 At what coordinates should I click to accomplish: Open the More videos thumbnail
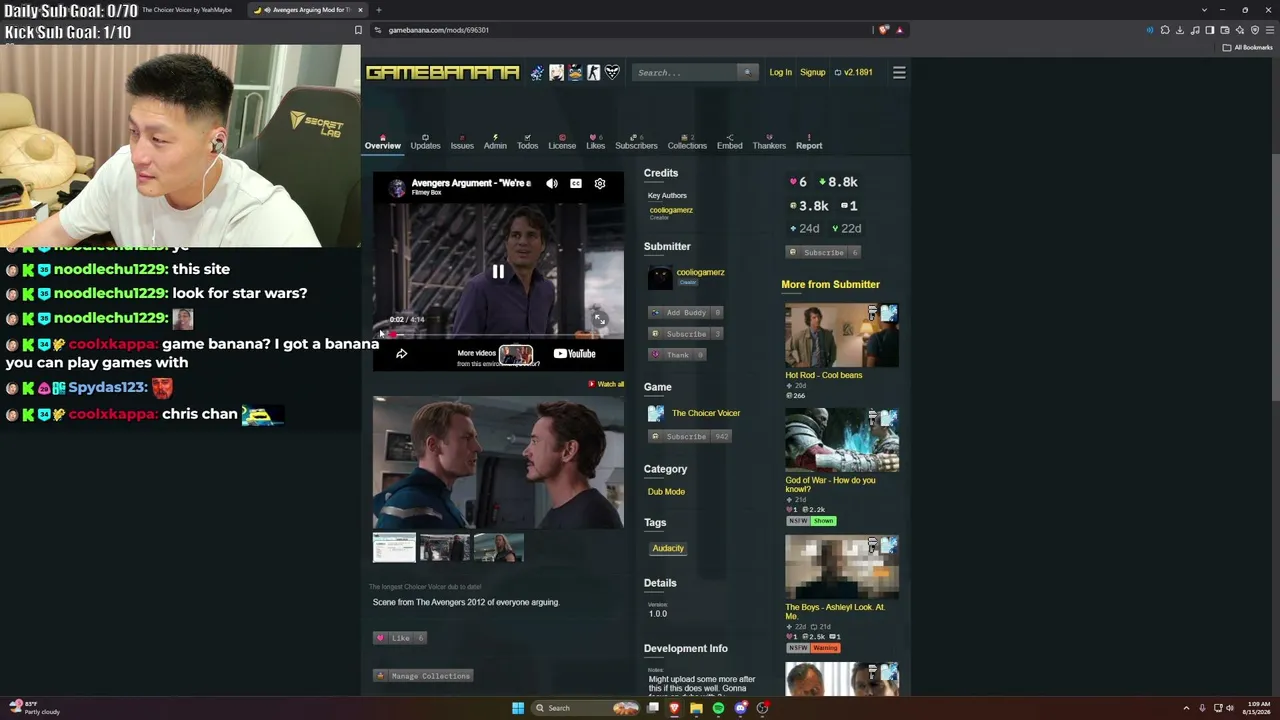coord(516,355)
